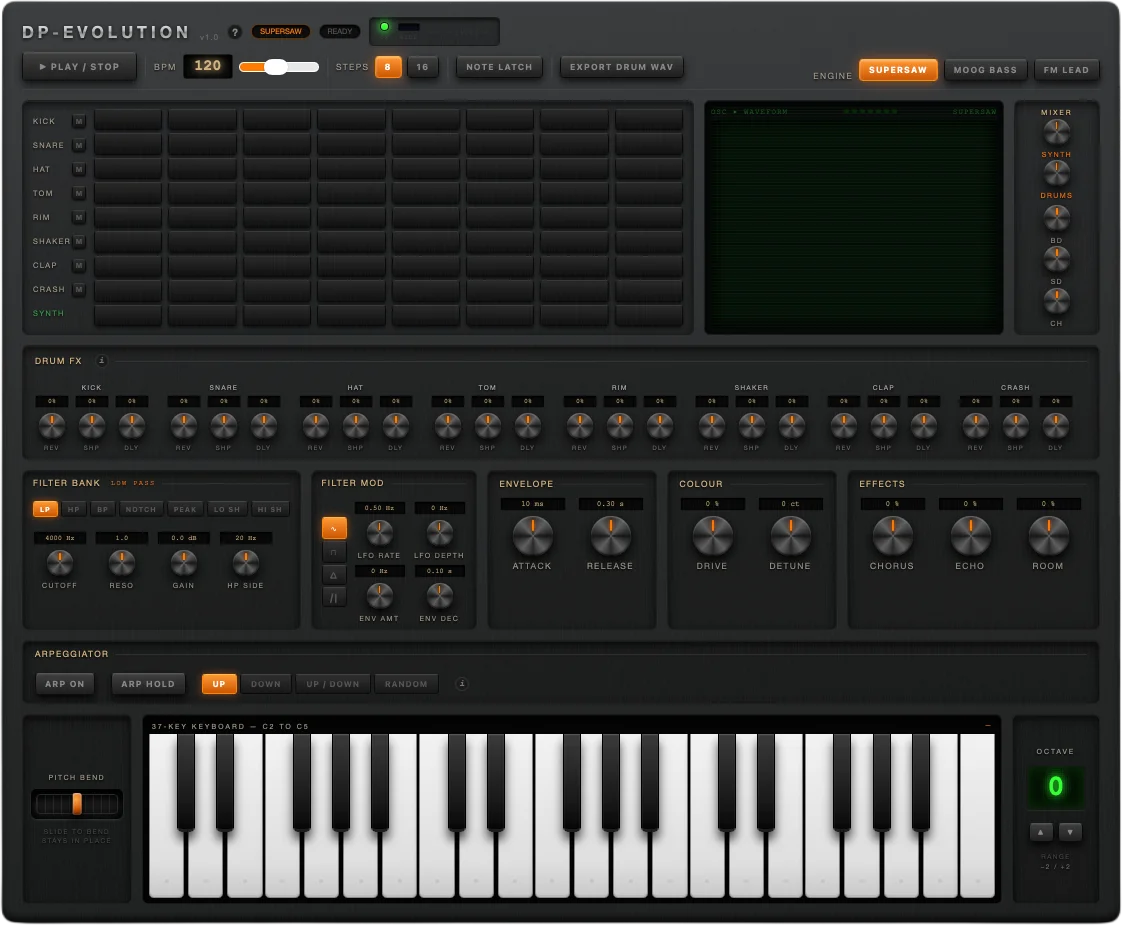This screenshot has width=1122, height=926.
Task: Click the Crash SHP knob in Drum FX
Action: pyautogui.click(x=1015, y=426)
